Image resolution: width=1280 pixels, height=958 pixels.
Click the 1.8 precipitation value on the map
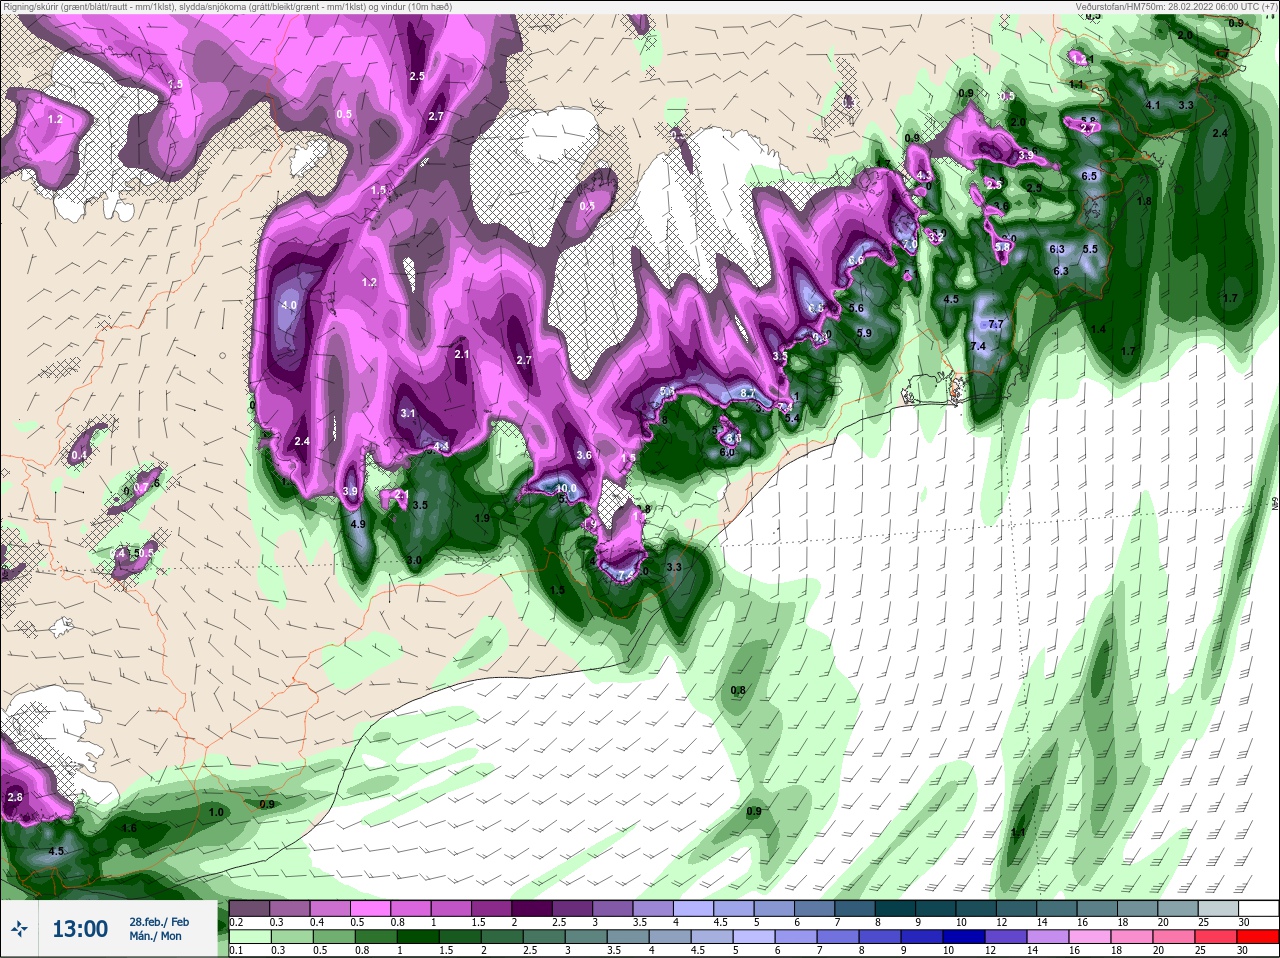pyautogui.click(x=1144, y=201)
